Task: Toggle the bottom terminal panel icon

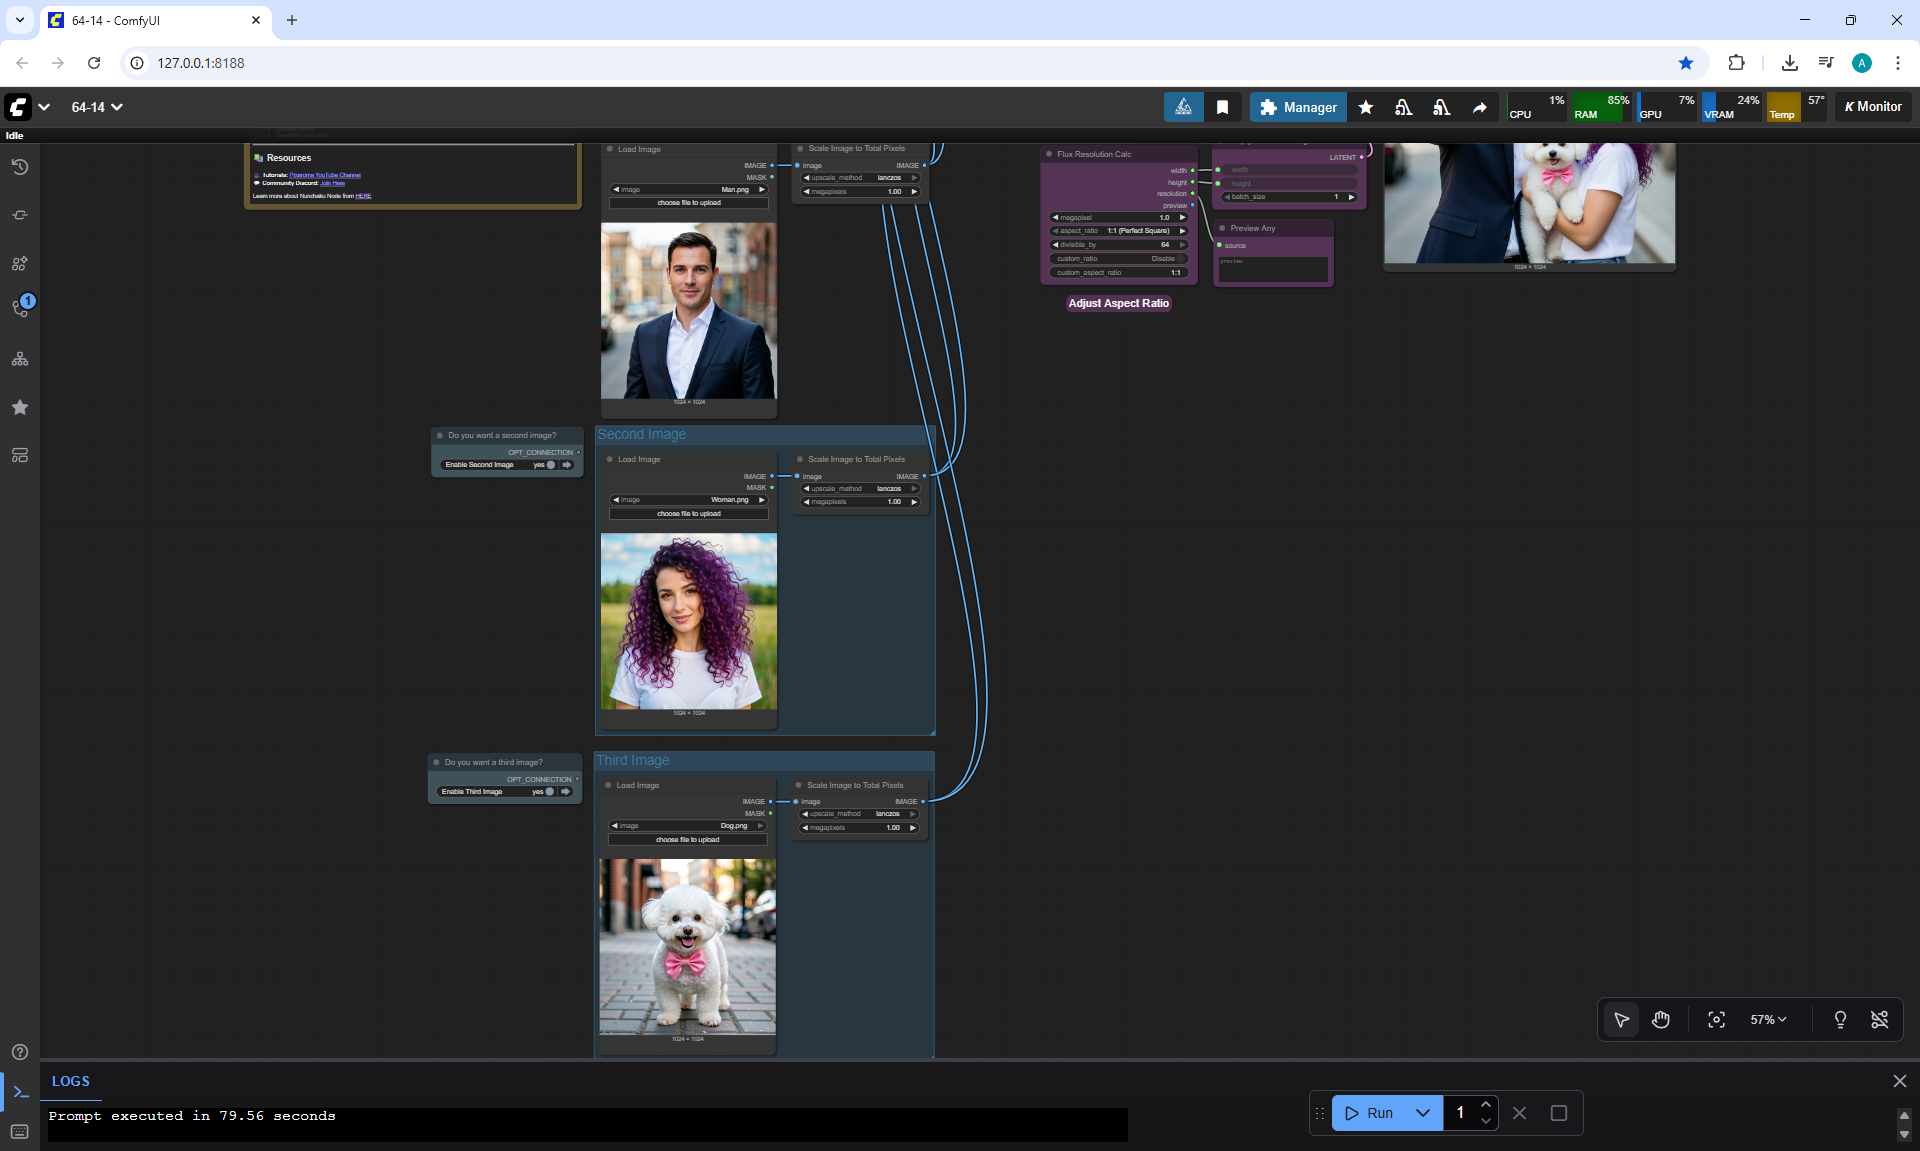Action: [x=20, y=1092]
